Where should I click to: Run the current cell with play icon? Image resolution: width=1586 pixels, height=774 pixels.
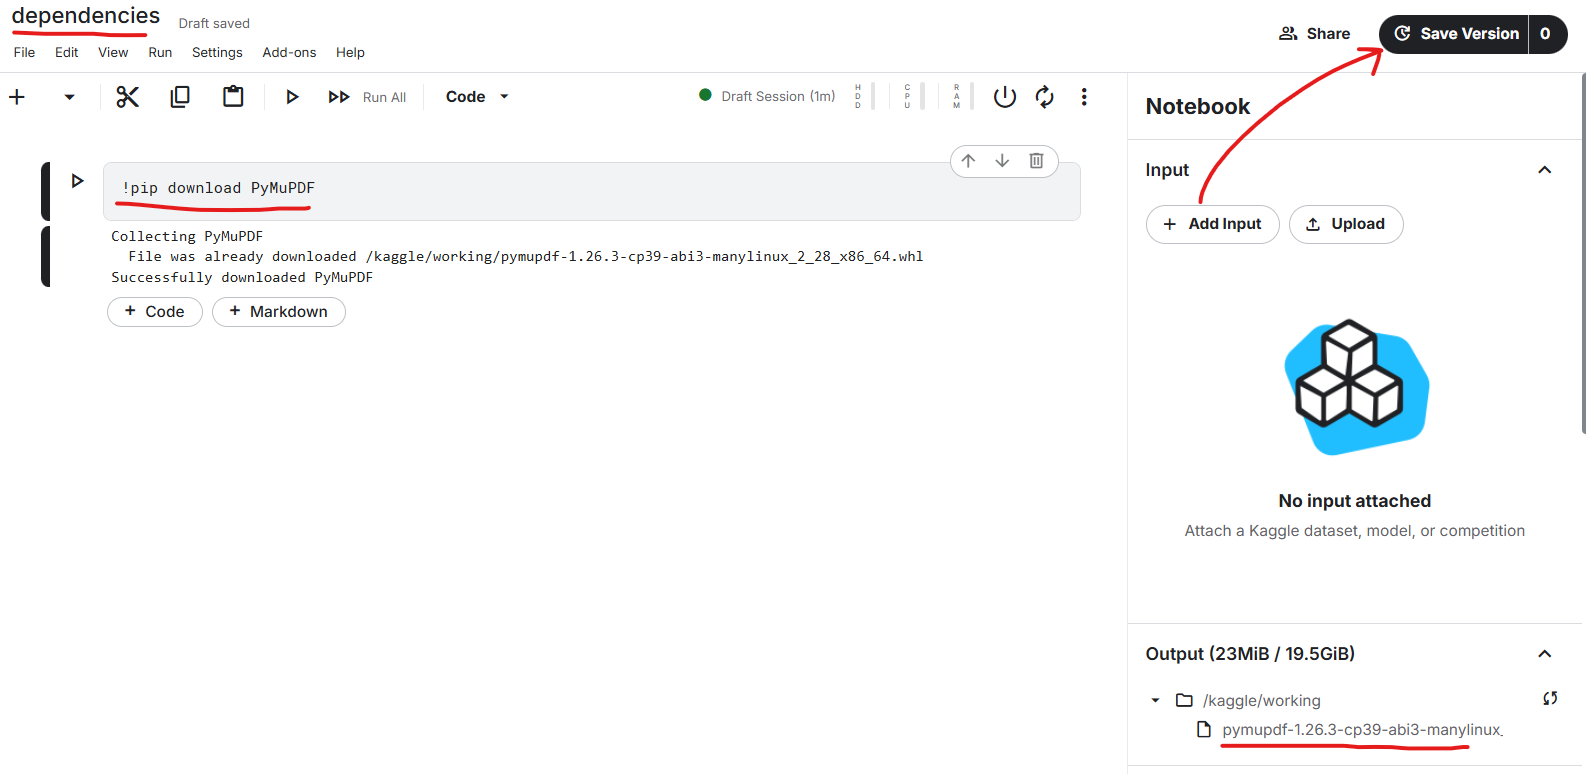pyautogui.click(x=292, y=97)
